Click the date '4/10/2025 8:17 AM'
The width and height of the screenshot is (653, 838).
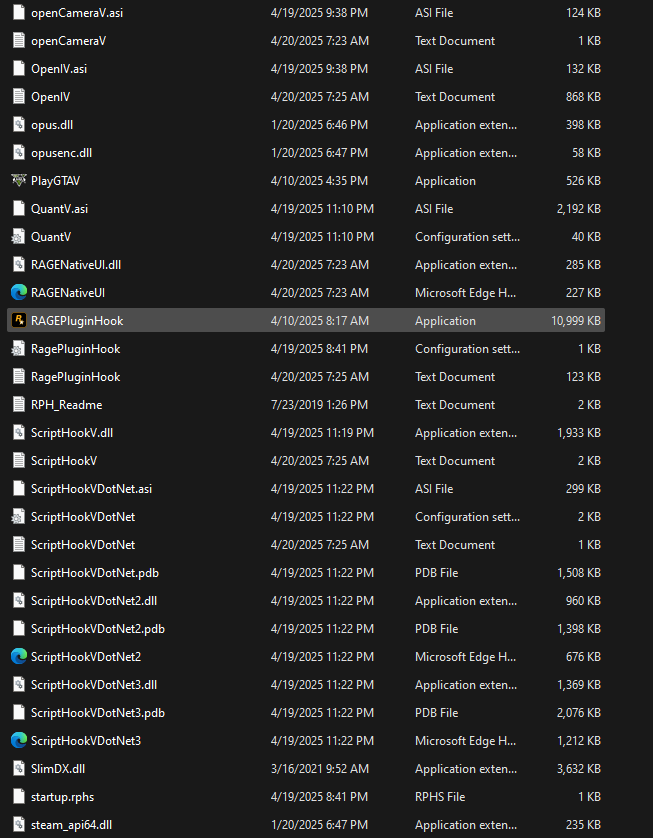(x=320, y=321)
